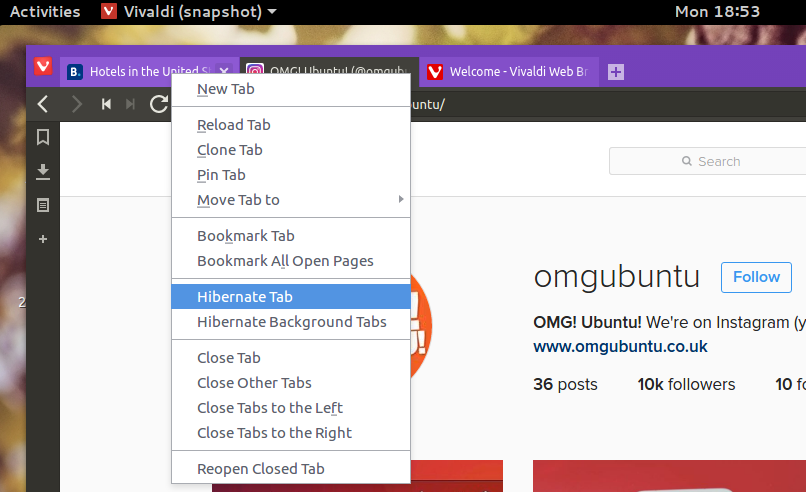Open the Downloads side panel
The width and height of the screenshot is (806, 492).
click(43, 172)
